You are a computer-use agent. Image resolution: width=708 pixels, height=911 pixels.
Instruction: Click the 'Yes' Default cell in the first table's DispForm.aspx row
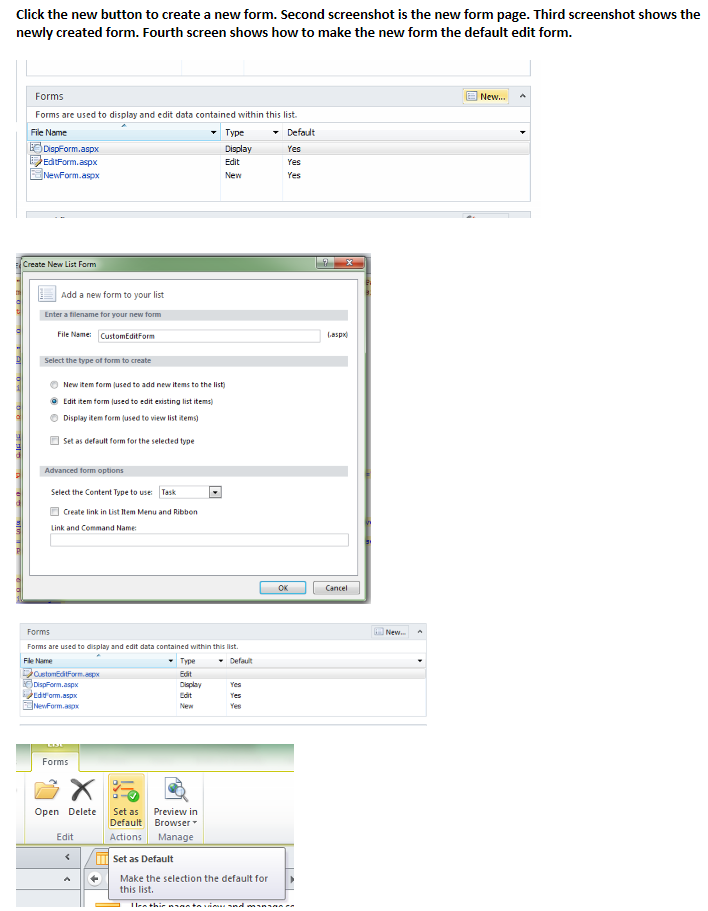[x=294, y=149]
